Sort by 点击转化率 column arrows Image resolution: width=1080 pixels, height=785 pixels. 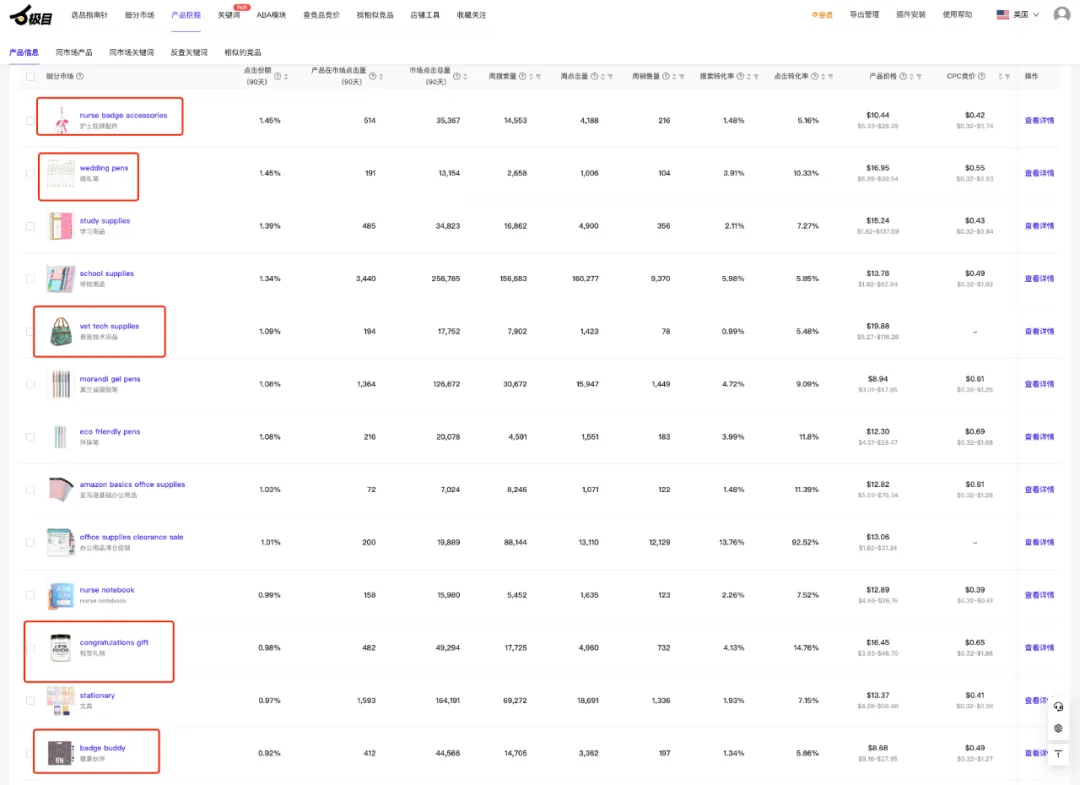click(823, 76)
